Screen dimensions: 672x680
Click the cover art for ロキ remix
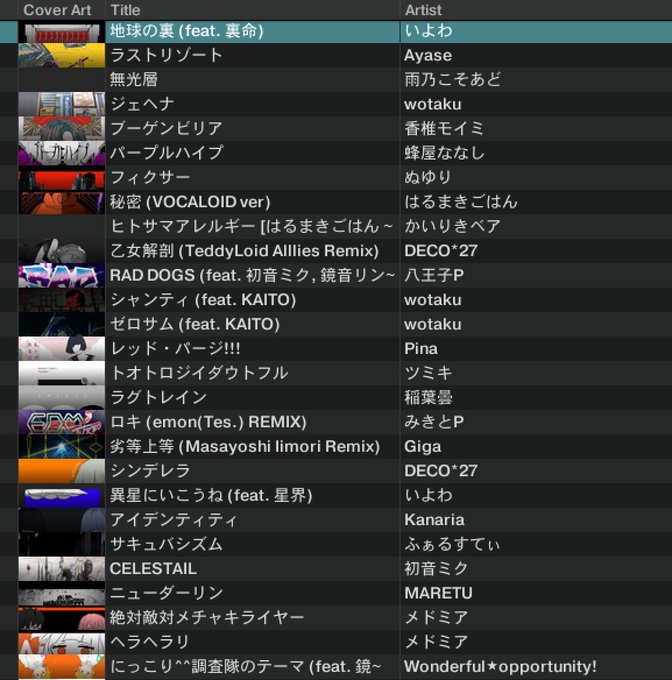[62, 422]
